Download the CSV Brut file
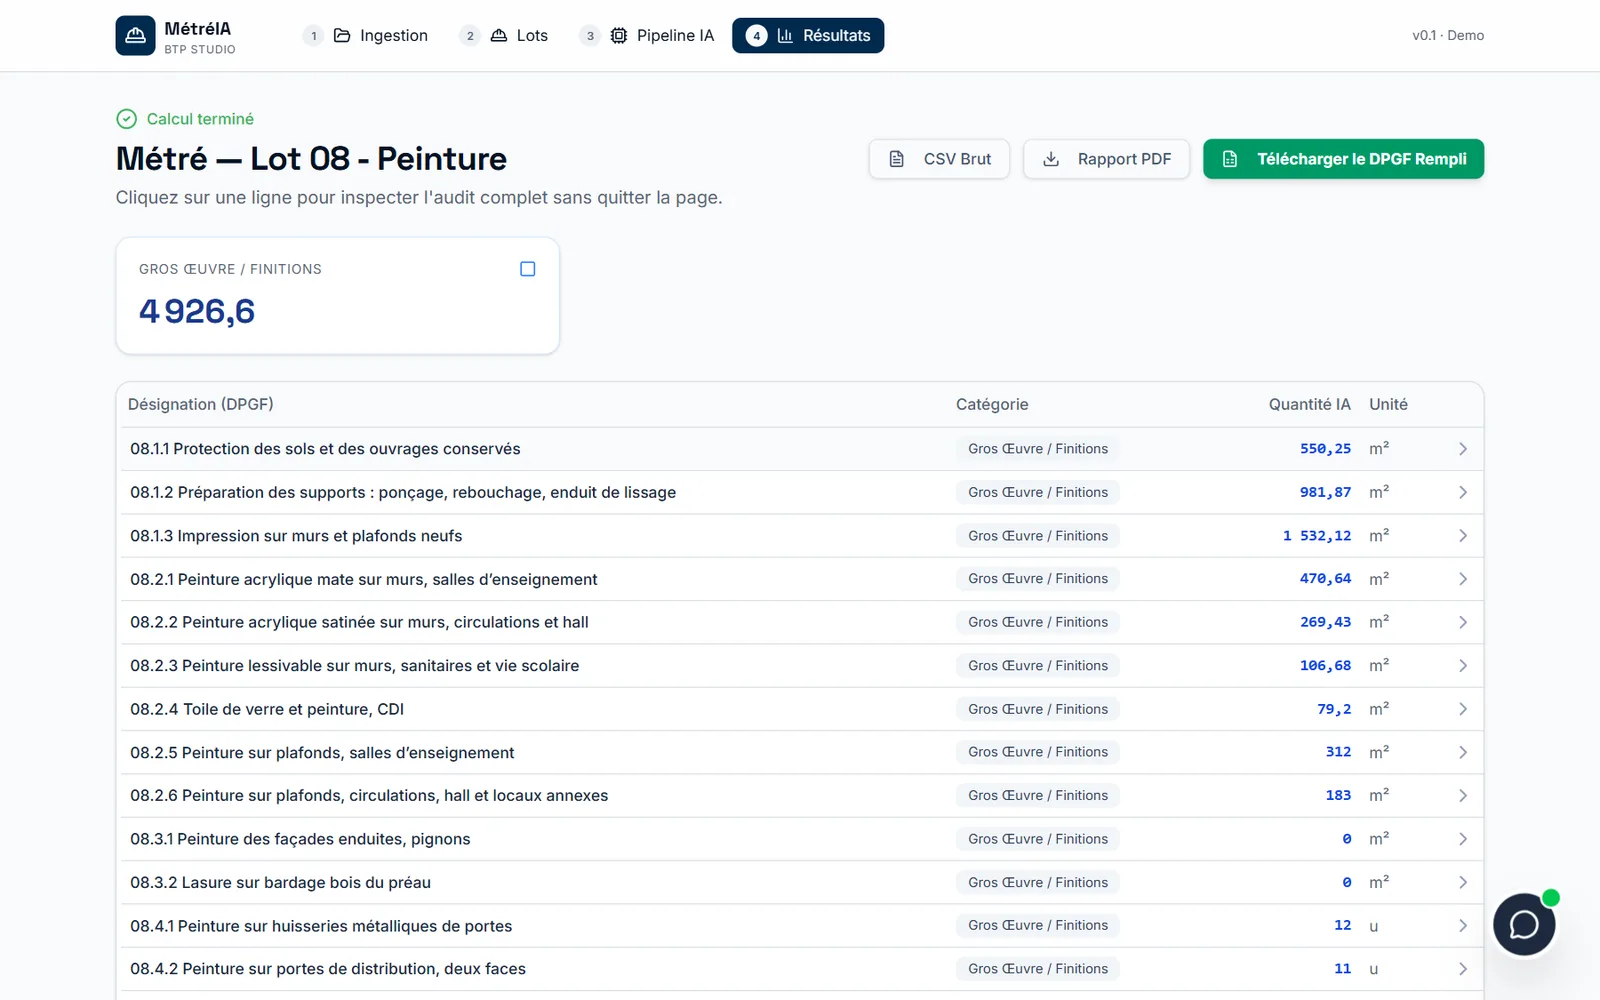Screen dimensions: 1600x1000 [x=939, y=159]
